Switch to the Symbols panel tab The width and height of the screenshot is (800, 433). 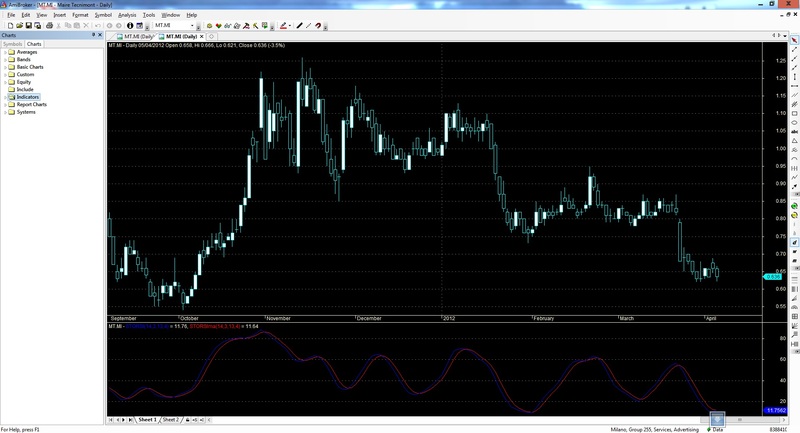[x=12, y=44]
